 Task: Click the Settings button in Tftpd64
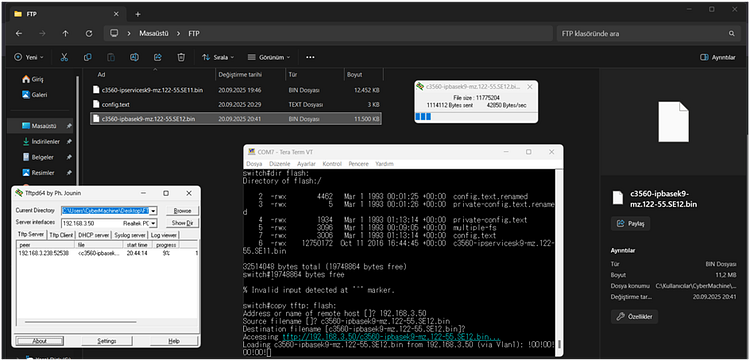(107, 341)
